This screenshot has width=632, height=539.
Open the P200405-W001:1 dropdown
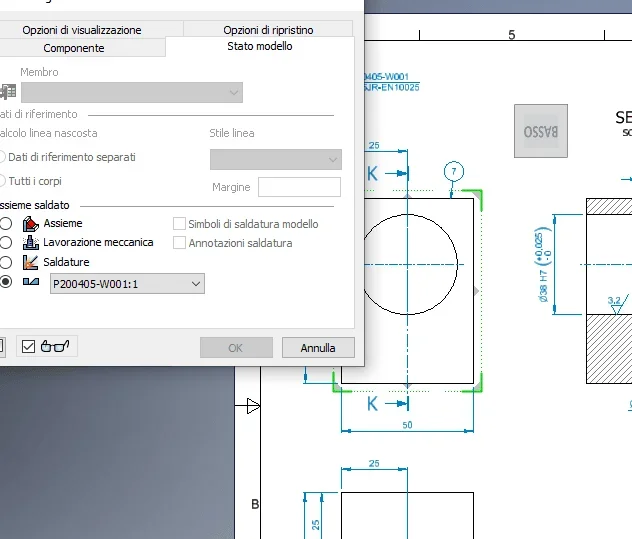pos(127,284)
